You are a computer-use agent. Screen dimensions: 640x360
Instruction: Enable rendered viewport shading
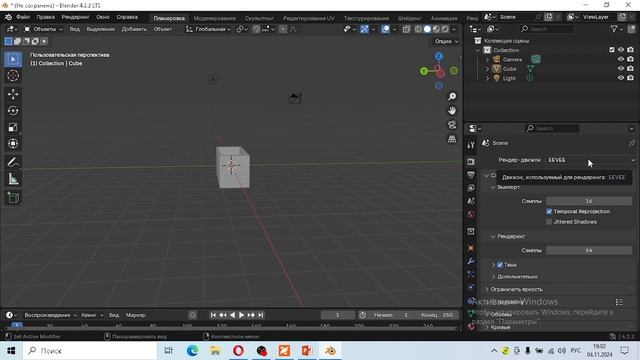pyautogui.click(x=445, y=29)
